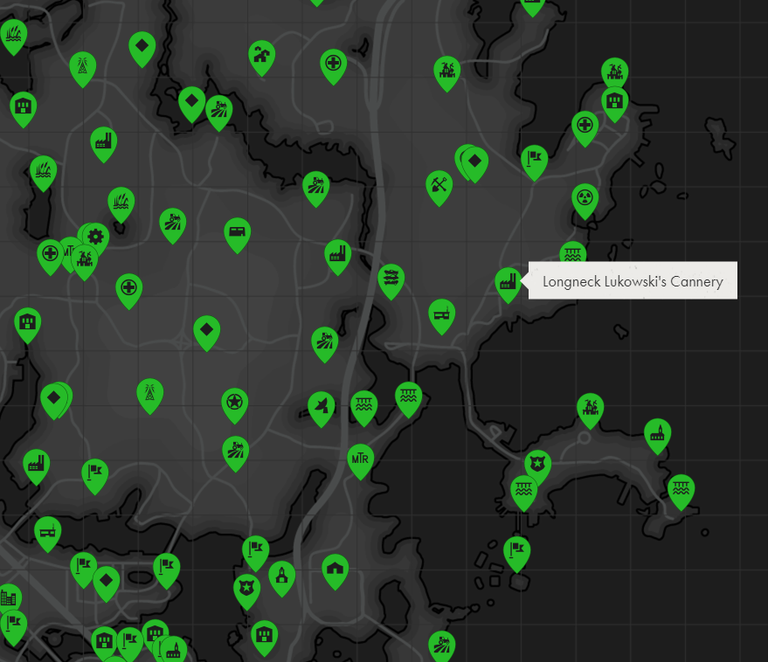Select the Longneck Lukowski's Cannery factory marker
The width and height of the screenshot is (768, 662).
pos(508,284)
